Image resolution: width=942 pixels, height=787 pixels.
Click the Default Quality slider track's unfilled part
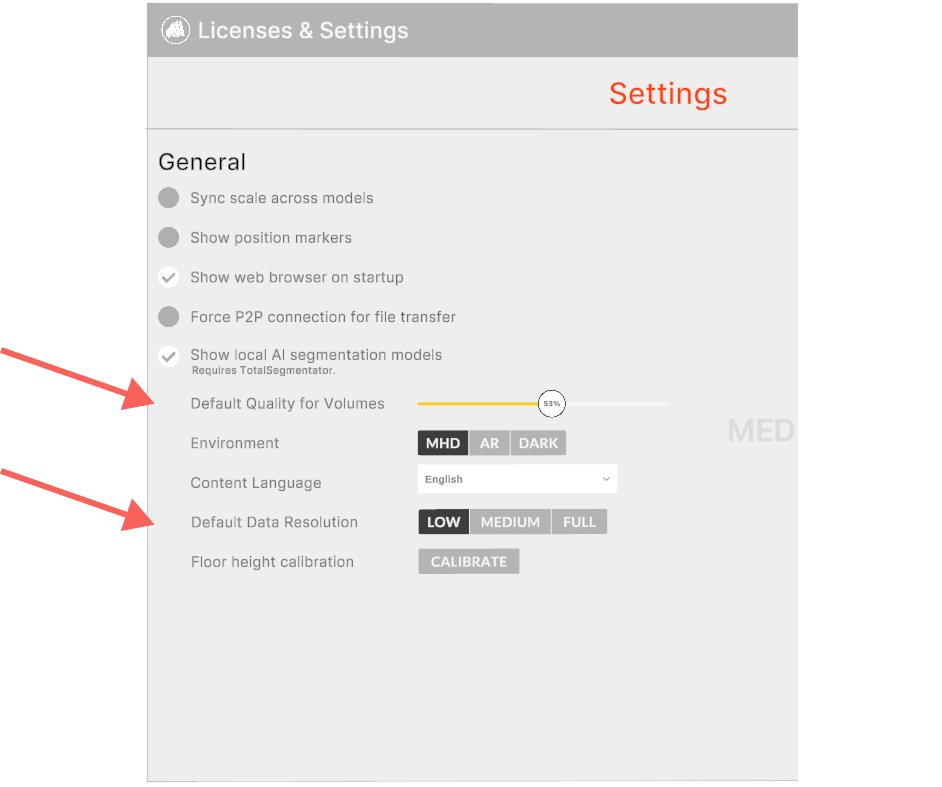[x=618, y=404]
